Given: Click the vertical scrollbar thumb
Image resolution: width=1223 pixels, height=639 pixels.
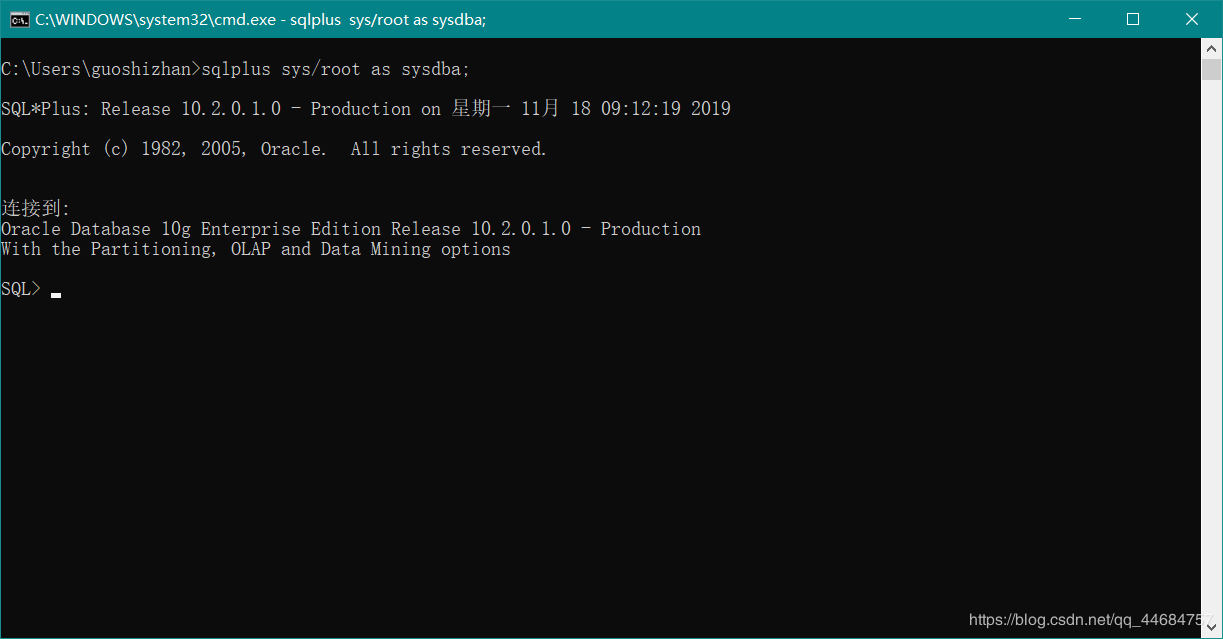Looking at the screenshot, I should tap(1211, 69).
